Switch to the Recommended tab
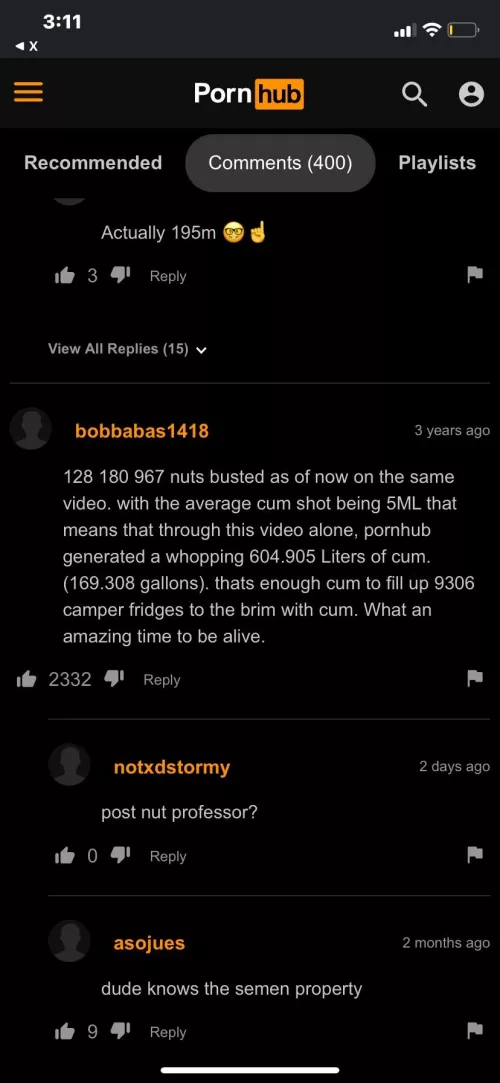Screen dimensions: 500x1083 93,163
